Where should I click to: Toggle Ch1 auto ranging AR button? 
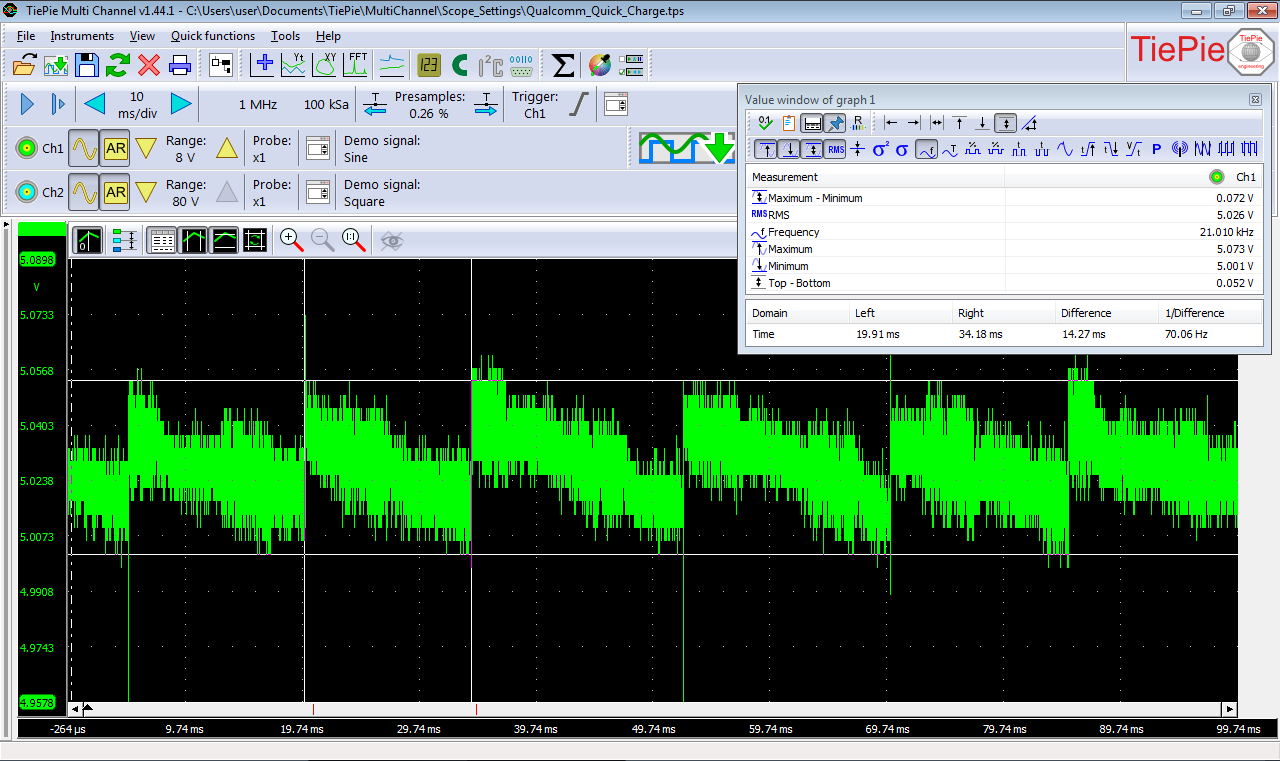point(115,148)
